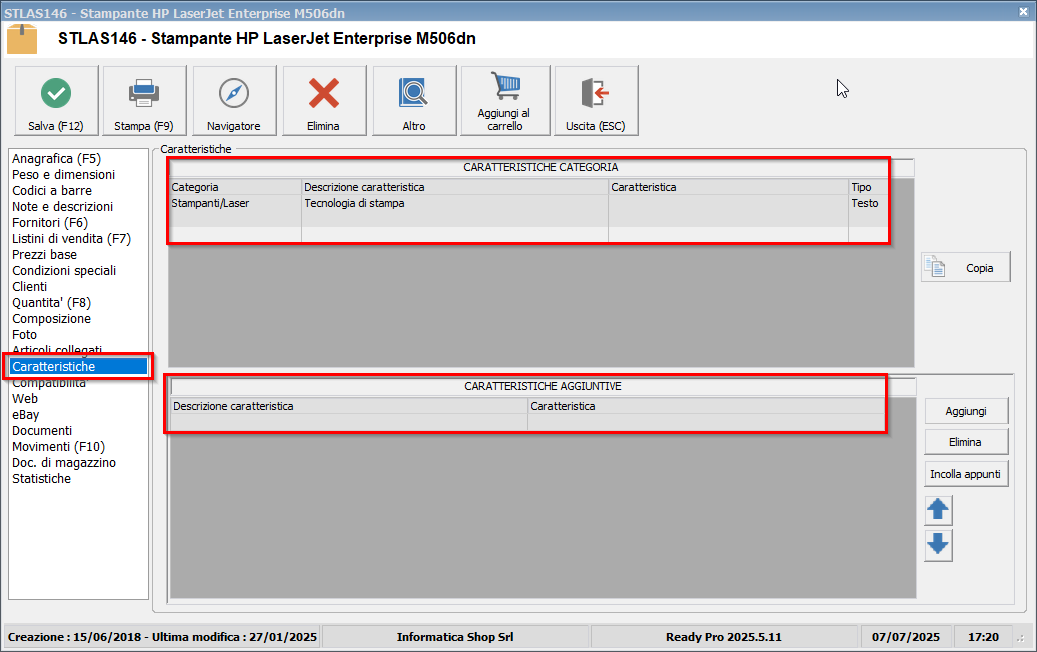The height and width of the screenshot is (652, 1037).
Task: Select the Prezzi base entry
Action: pos(44,255)
